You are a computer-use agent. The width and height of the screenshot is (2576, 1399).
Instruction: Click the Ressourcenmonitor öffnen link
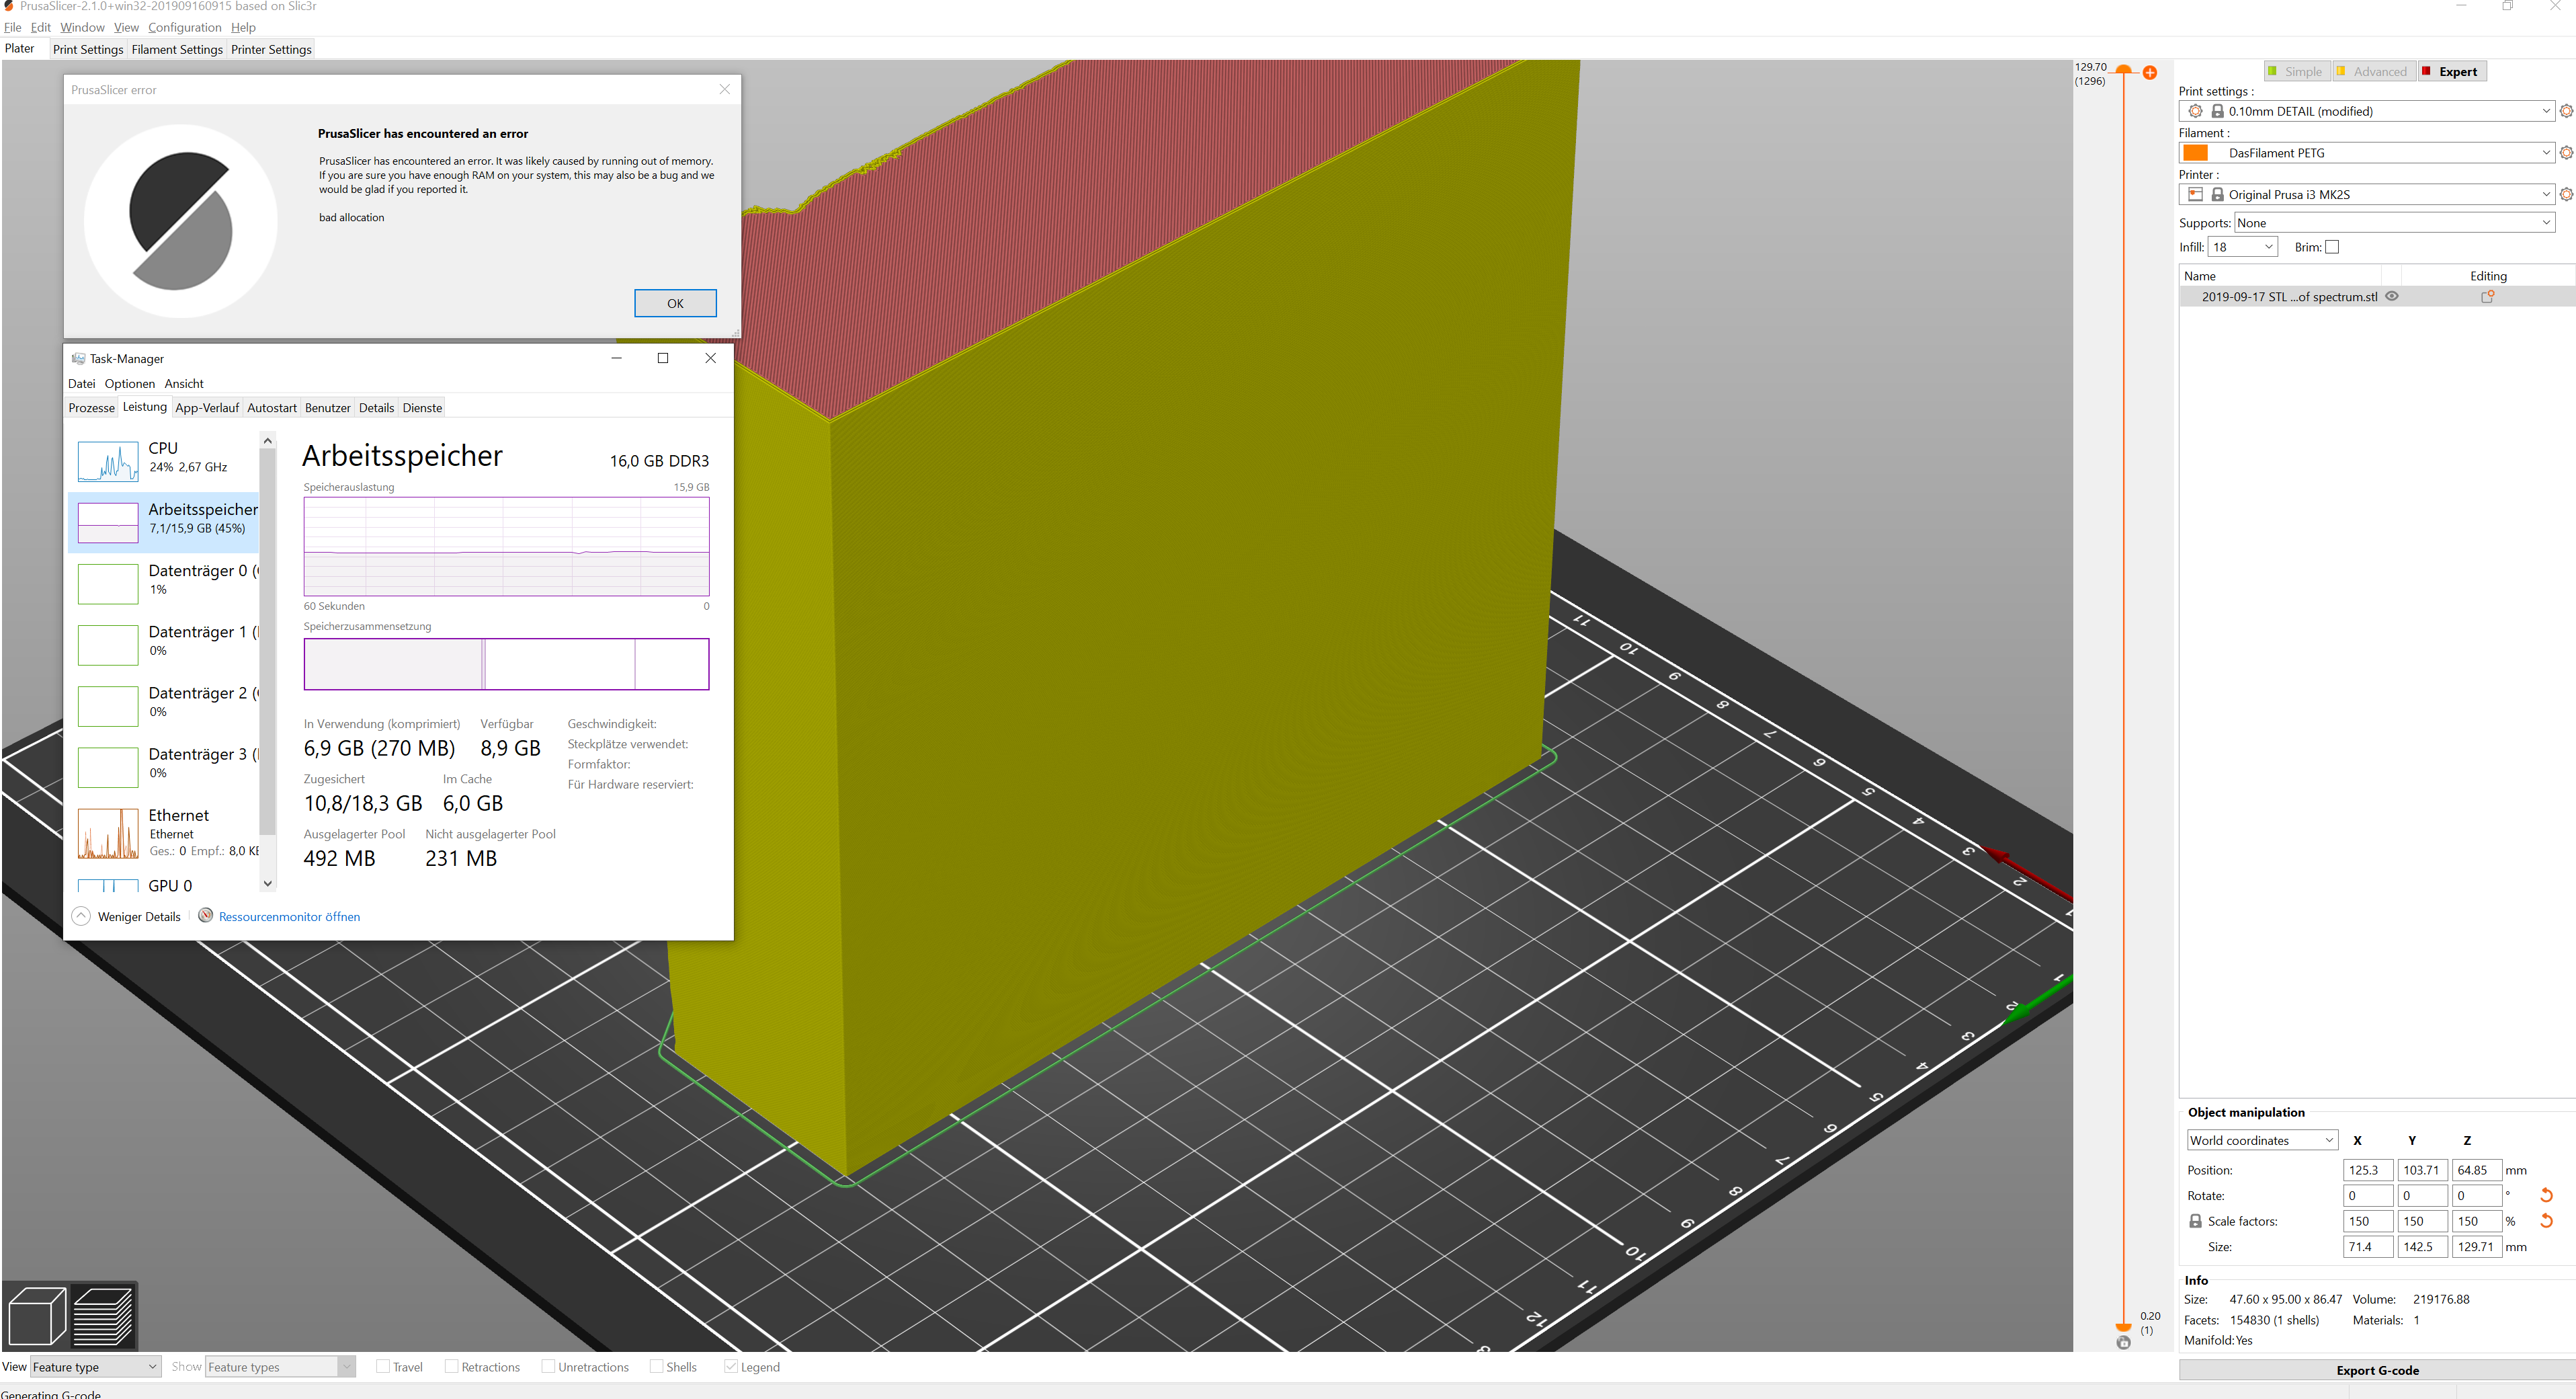[x=289, y=916]
